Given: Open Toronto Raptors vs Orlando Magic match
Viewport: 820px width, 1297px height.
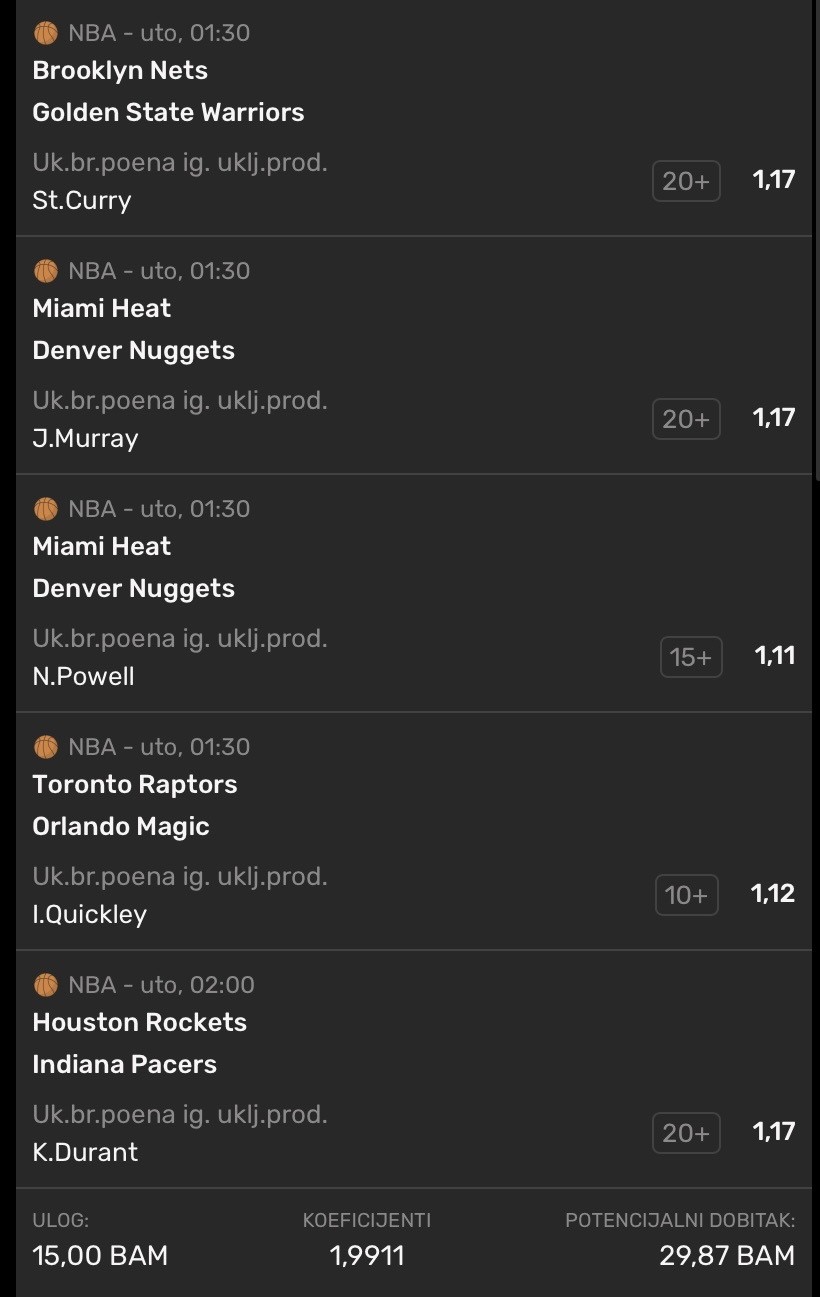Looking at the screenshot, I should point(135,805).
